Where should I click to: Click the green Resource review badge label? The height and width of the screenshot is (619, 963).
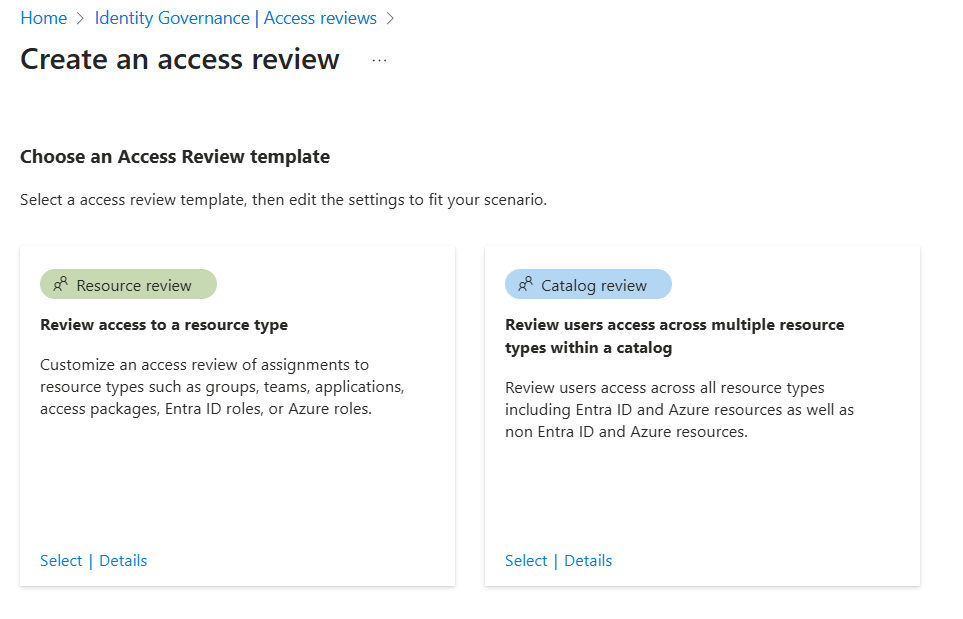click(x=134, y=285)
